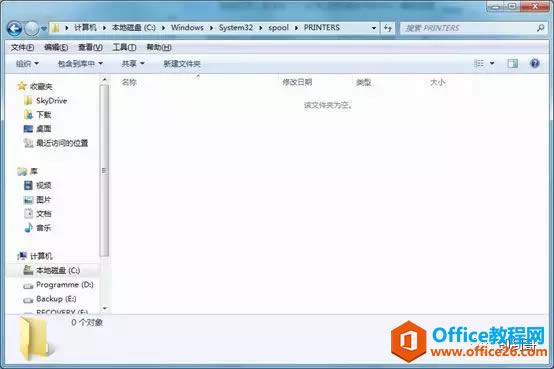Select 收藏夹 in the navigation pane
Viewport: 554px width, 369px height.
point(41,86)
